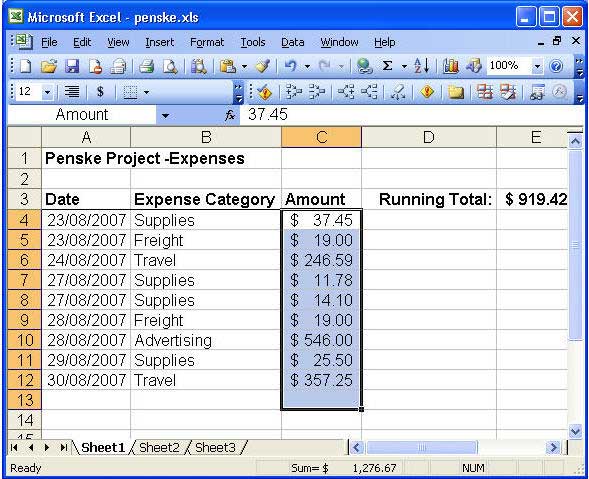
Task: Click the Undo arrow icon
Action: tap(290, 66)
